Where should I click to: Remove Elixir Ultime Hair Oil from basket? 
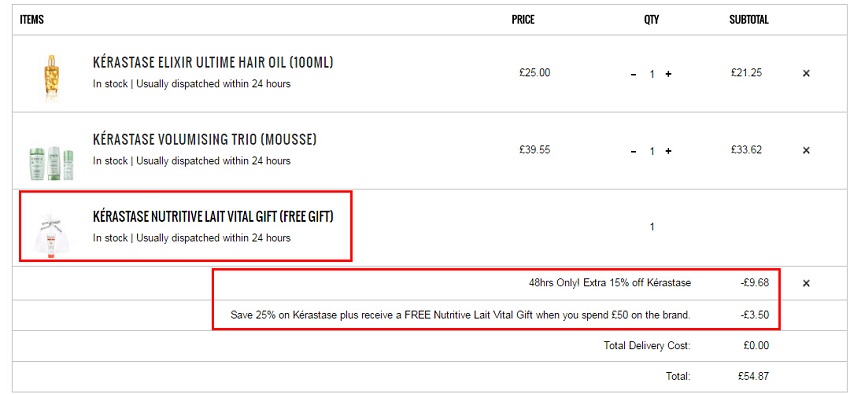(806, 73)
